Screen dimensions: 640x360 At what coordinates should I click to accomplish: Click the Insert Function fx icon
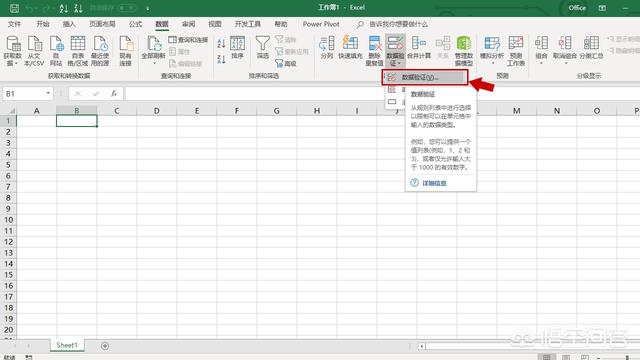(x=114, y=93)
